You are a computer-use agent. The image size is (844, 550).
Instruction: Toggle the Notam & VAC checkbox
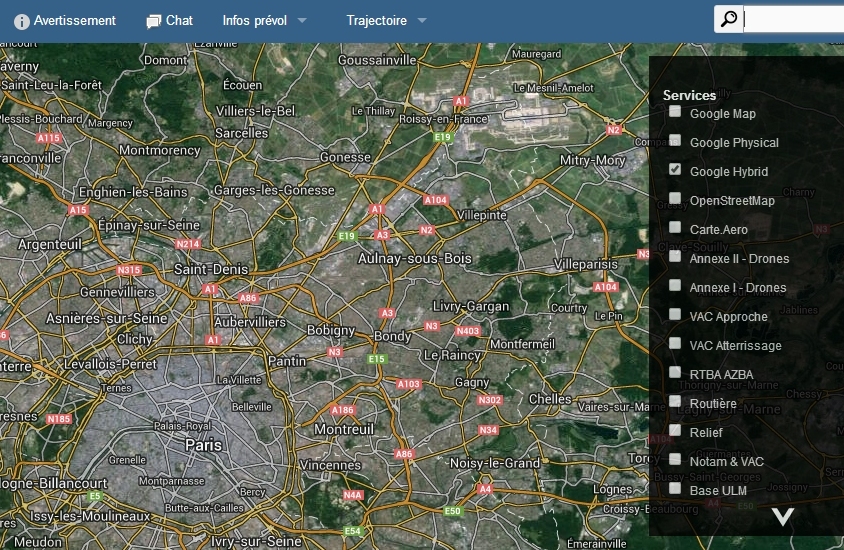pyautogui.click(x=674, y=460)
